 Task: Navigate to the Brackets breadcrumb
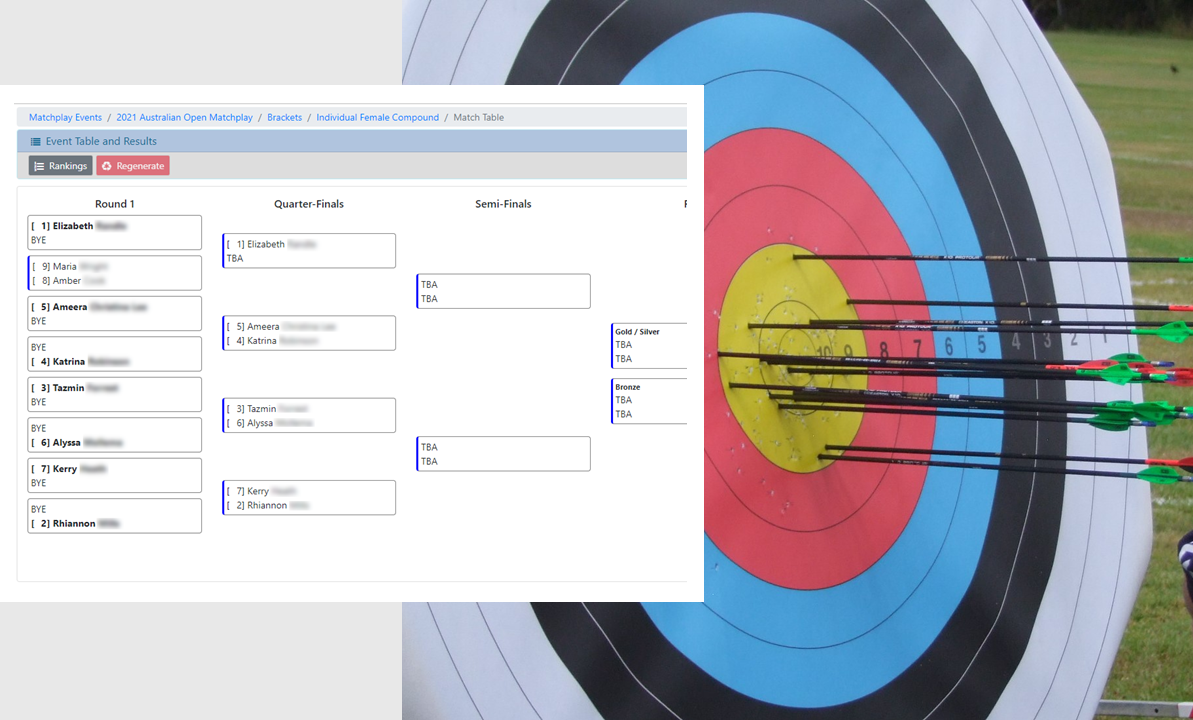click(284, 118)
